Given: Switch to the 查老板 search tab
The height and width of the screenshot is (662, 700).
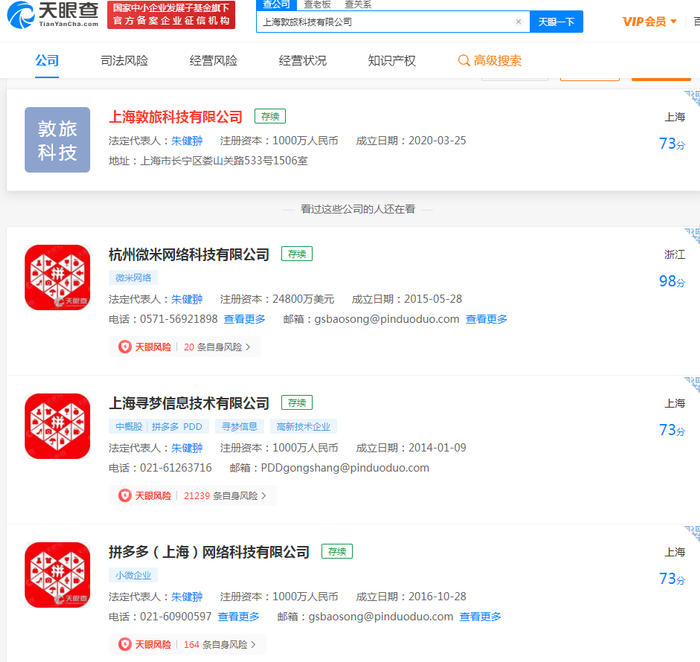Looking at the screenshot, I should 317,4.
